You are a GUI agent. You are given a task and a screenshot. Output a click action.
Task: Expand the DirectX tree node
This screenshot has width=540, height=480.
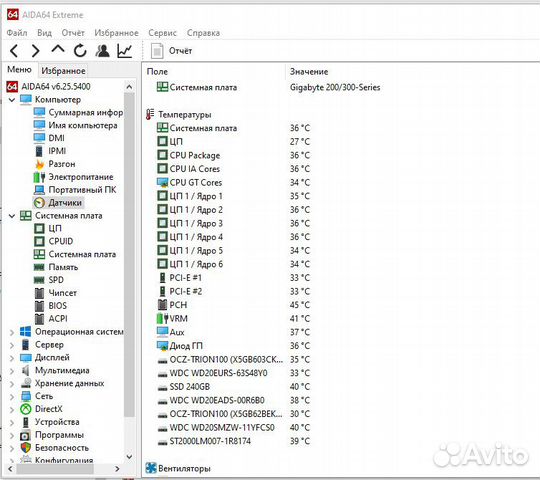(12, 410)
